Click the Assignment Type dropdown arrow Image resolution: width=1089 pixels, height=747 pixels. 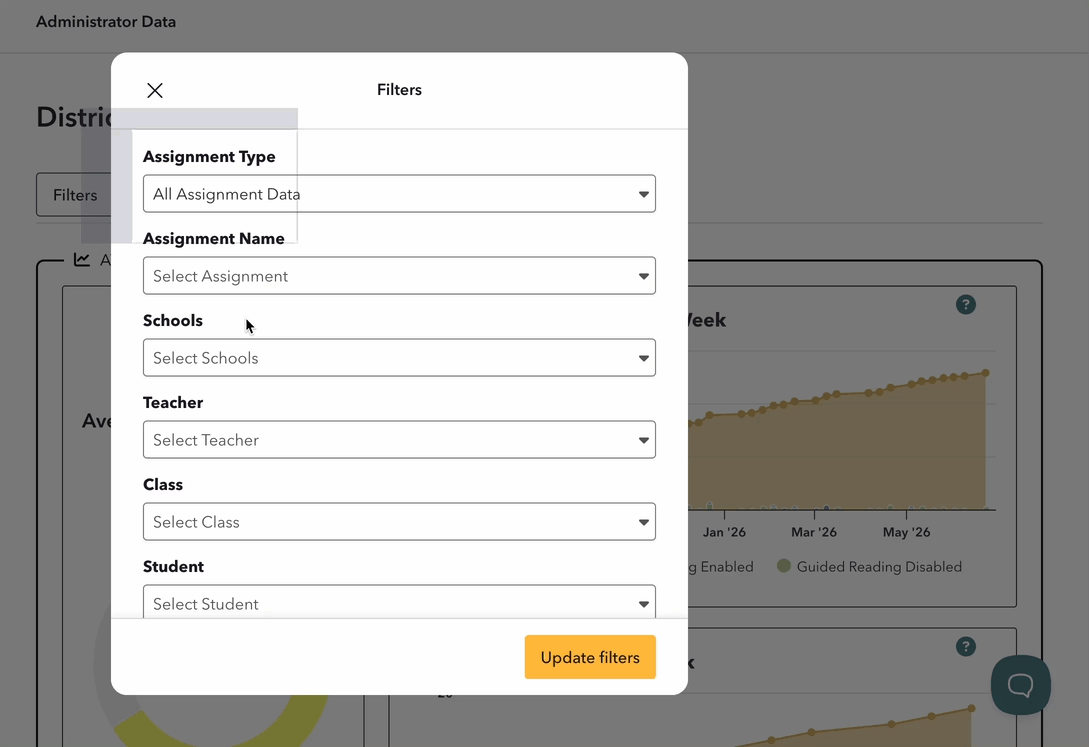(644, 194)
